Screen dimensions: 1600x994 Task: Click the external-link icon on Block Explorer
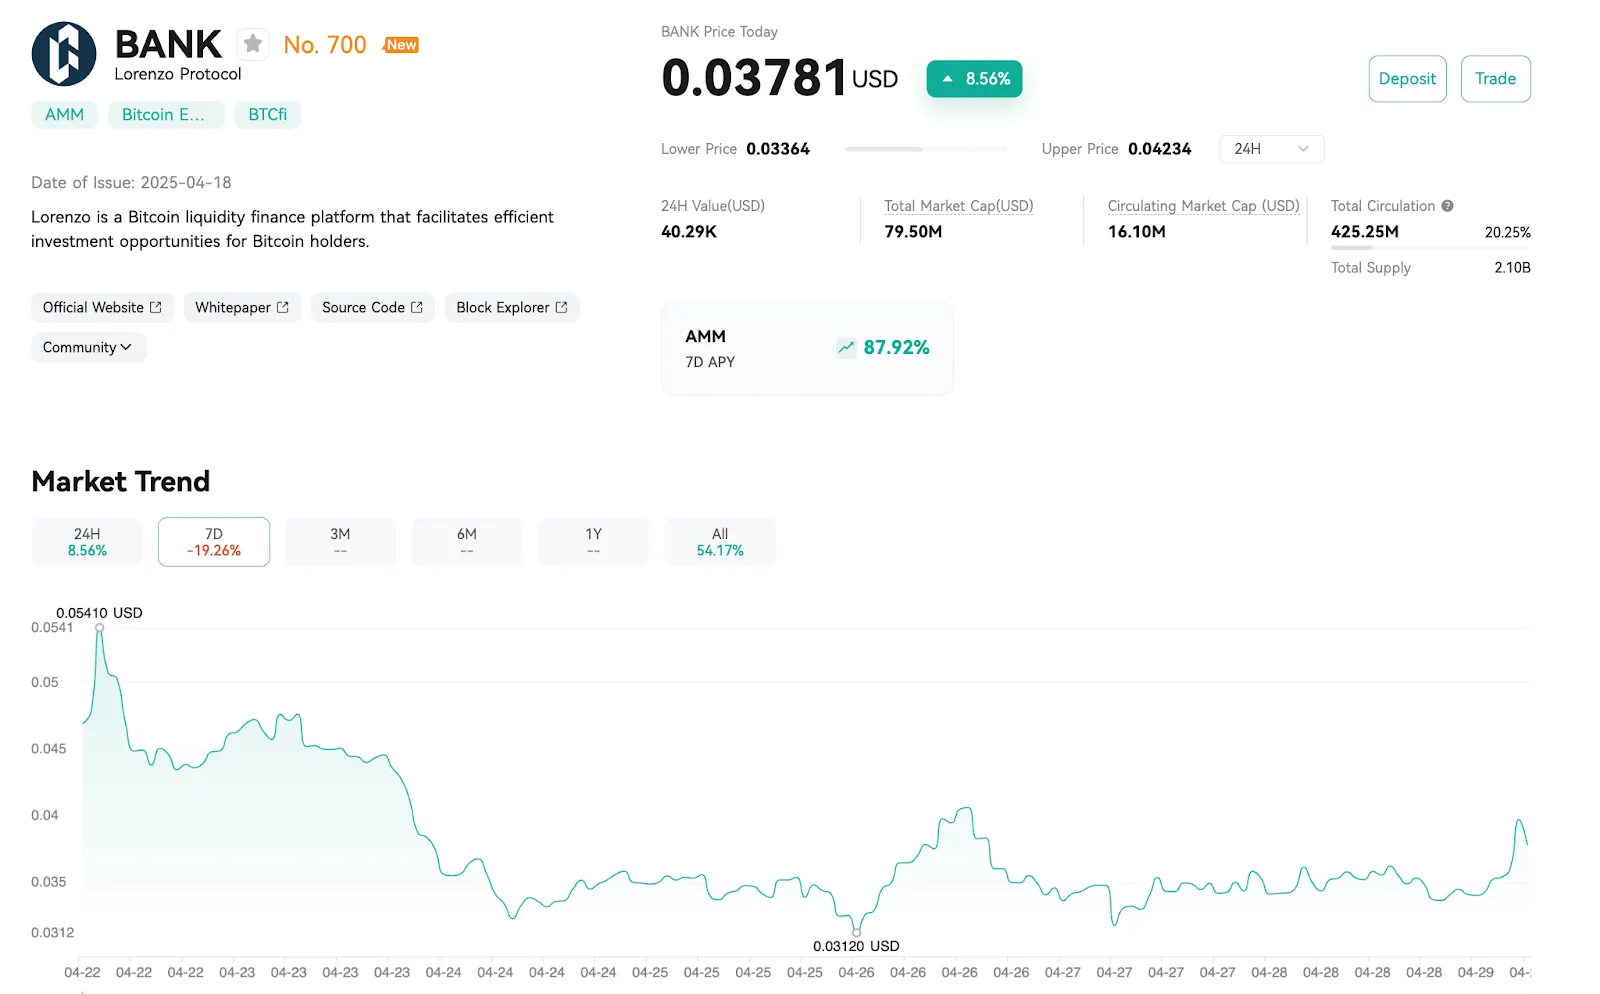point(562,308)
